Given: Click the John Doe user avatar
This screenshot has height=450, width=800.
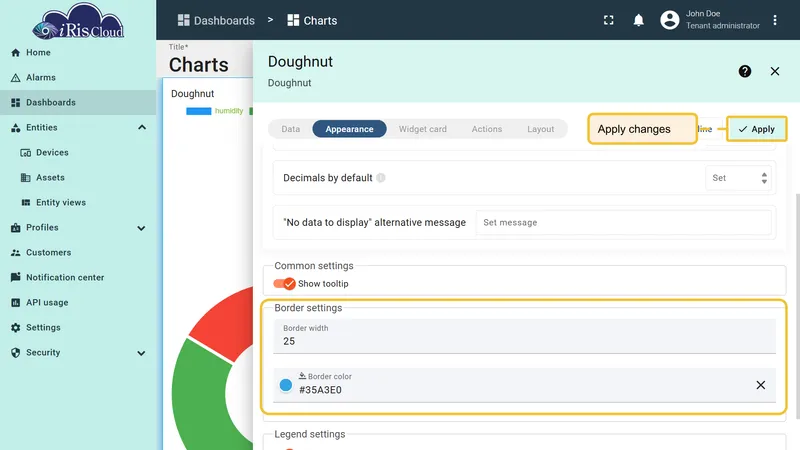Looking at the screenshot, I should coord(669,20).
